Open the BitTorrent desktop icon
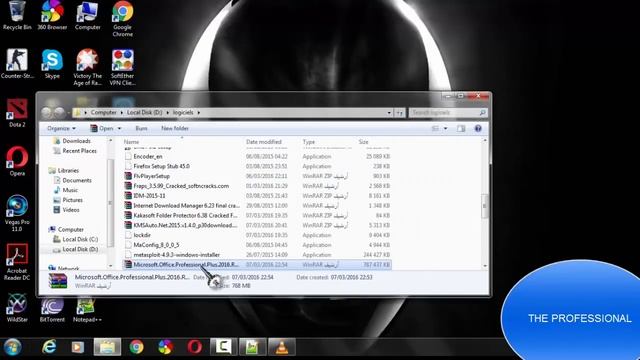Screen dimensions: 640x360 coord(52,308)
